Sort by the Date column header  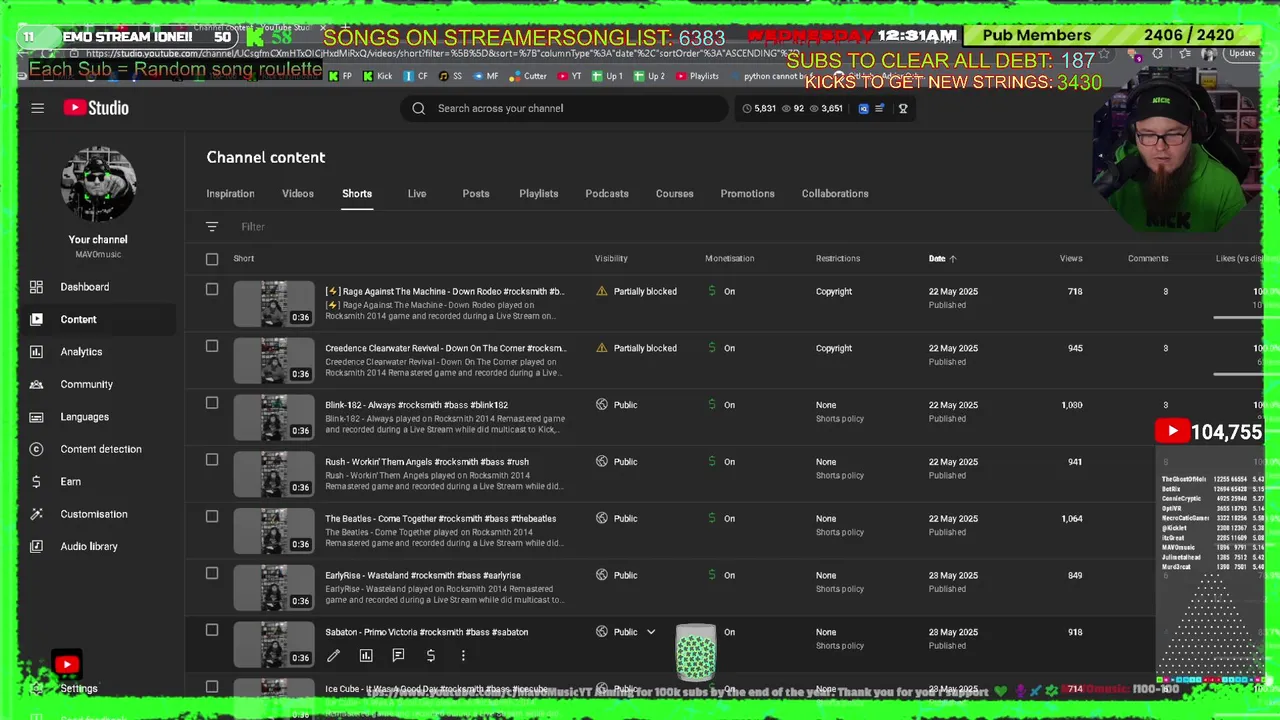[x=942, y=259]
